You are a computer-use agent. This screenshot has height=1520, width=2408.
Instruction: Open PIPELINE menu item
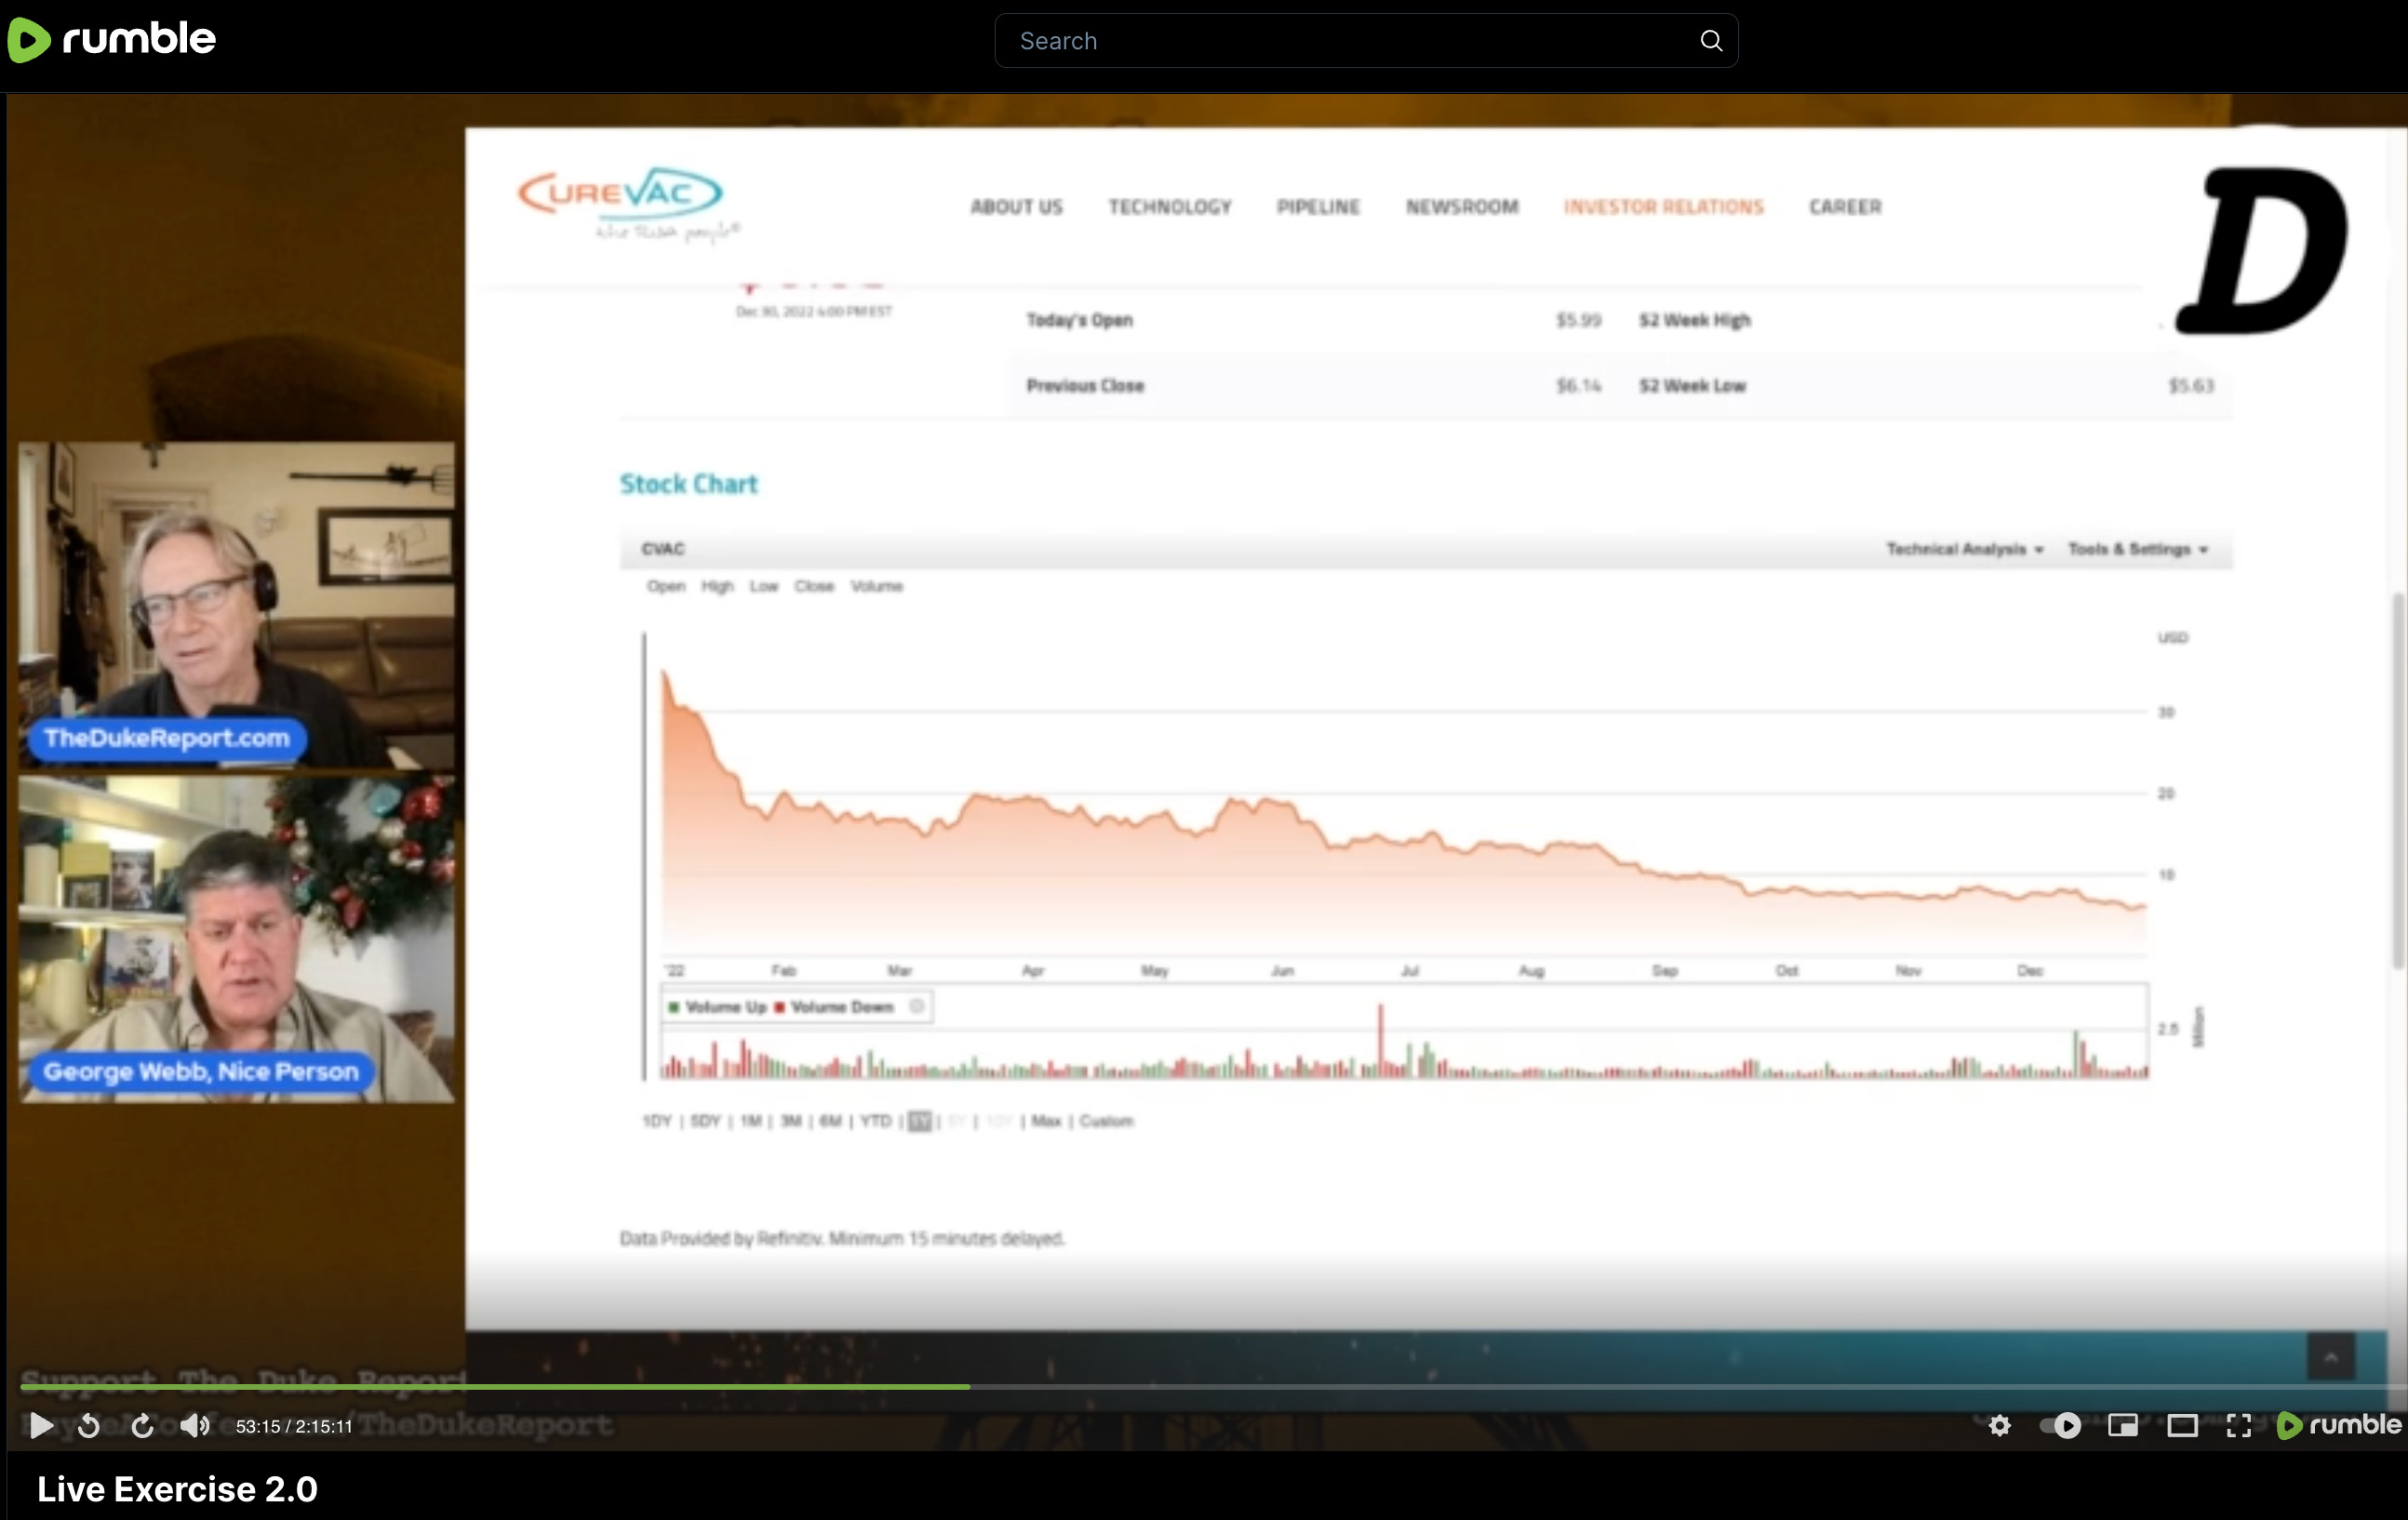point(1318,207)
